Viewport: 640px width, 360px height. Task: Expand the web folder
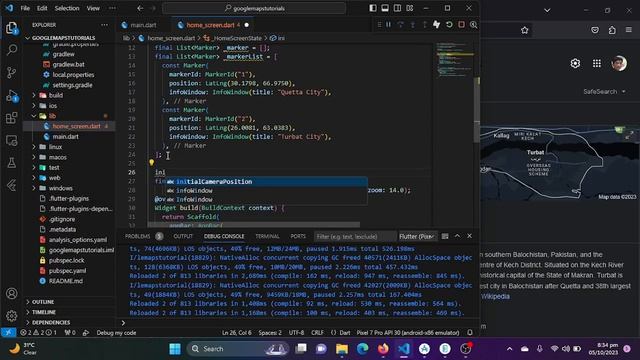pos(55,178)
